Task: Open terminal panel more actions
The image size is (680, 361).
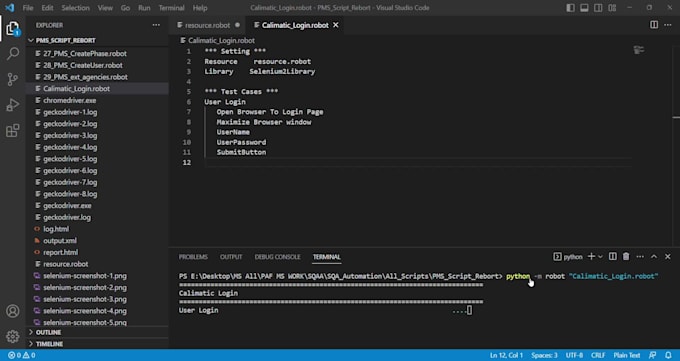Action: (640, 256)
